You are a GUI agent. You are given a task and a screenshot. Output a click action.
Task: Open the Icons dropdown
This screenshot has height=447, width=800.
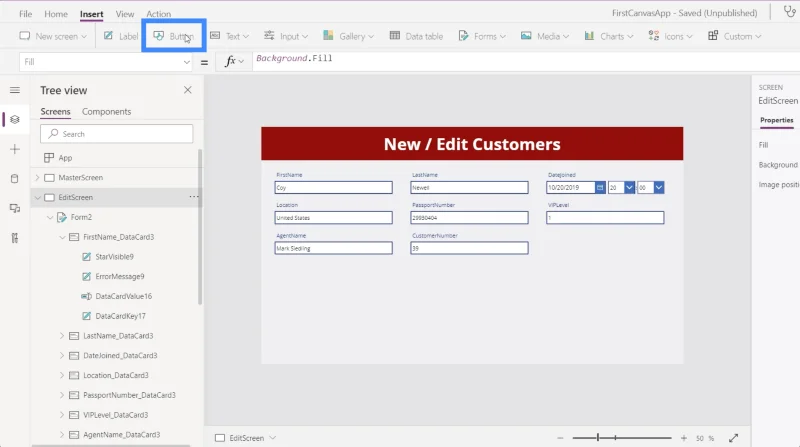[670, 36]
